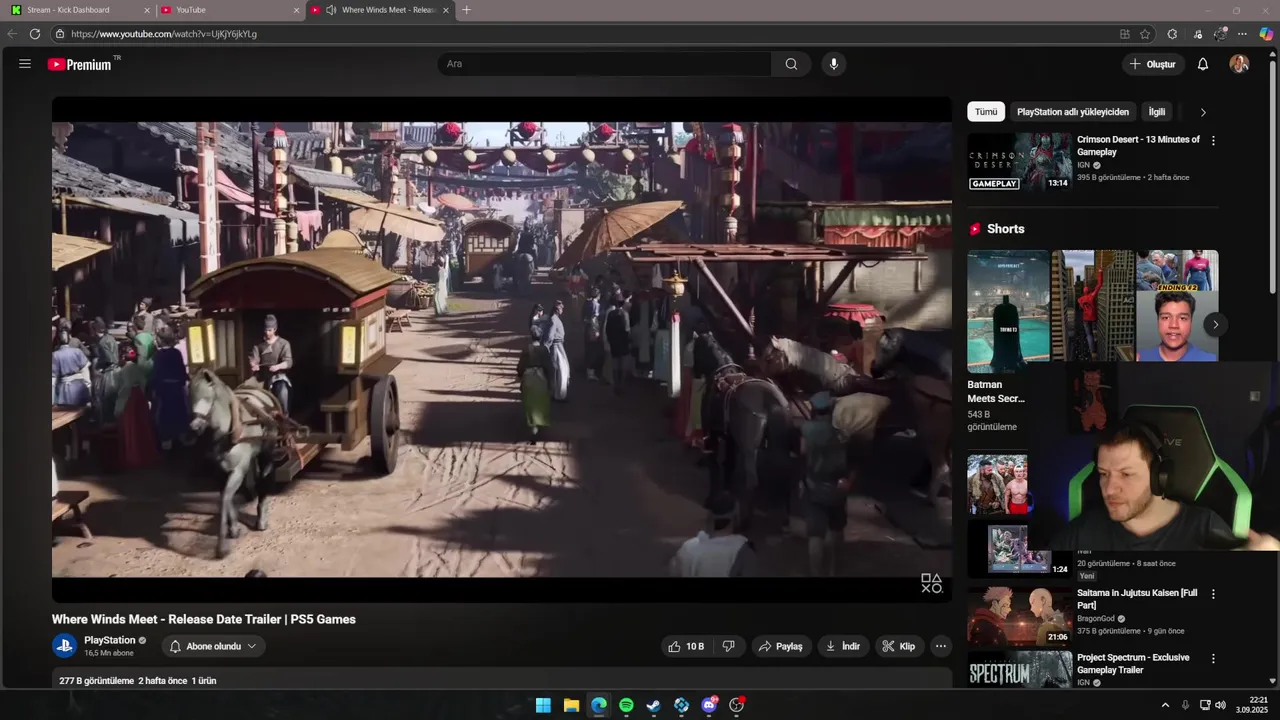The image size is (1280, 720).
Task: Select PlayStation adlı yükleyiciden chip
Action: click(x=1073, y=112)
